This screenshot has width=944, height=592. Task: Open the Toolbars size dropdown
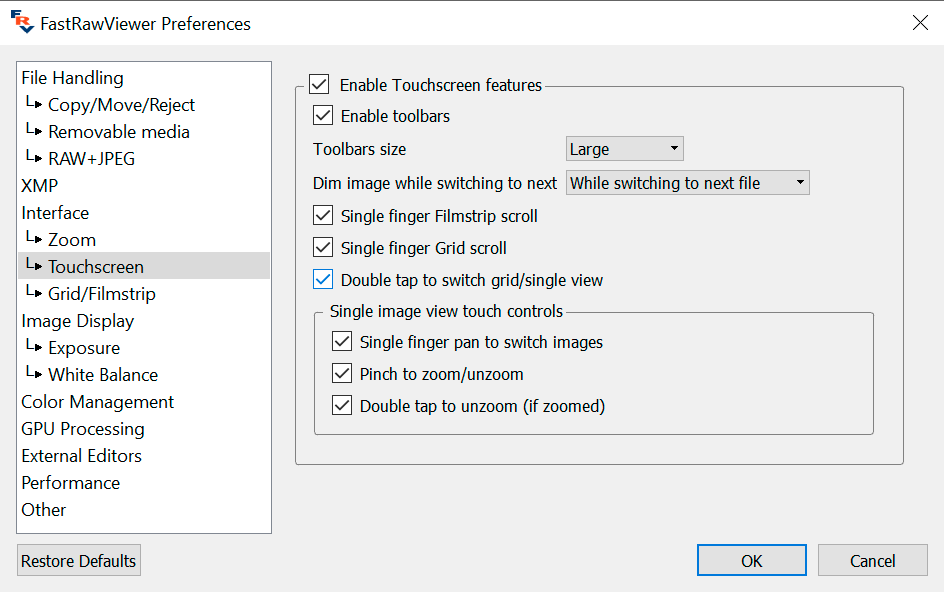(x=624, y=149)
